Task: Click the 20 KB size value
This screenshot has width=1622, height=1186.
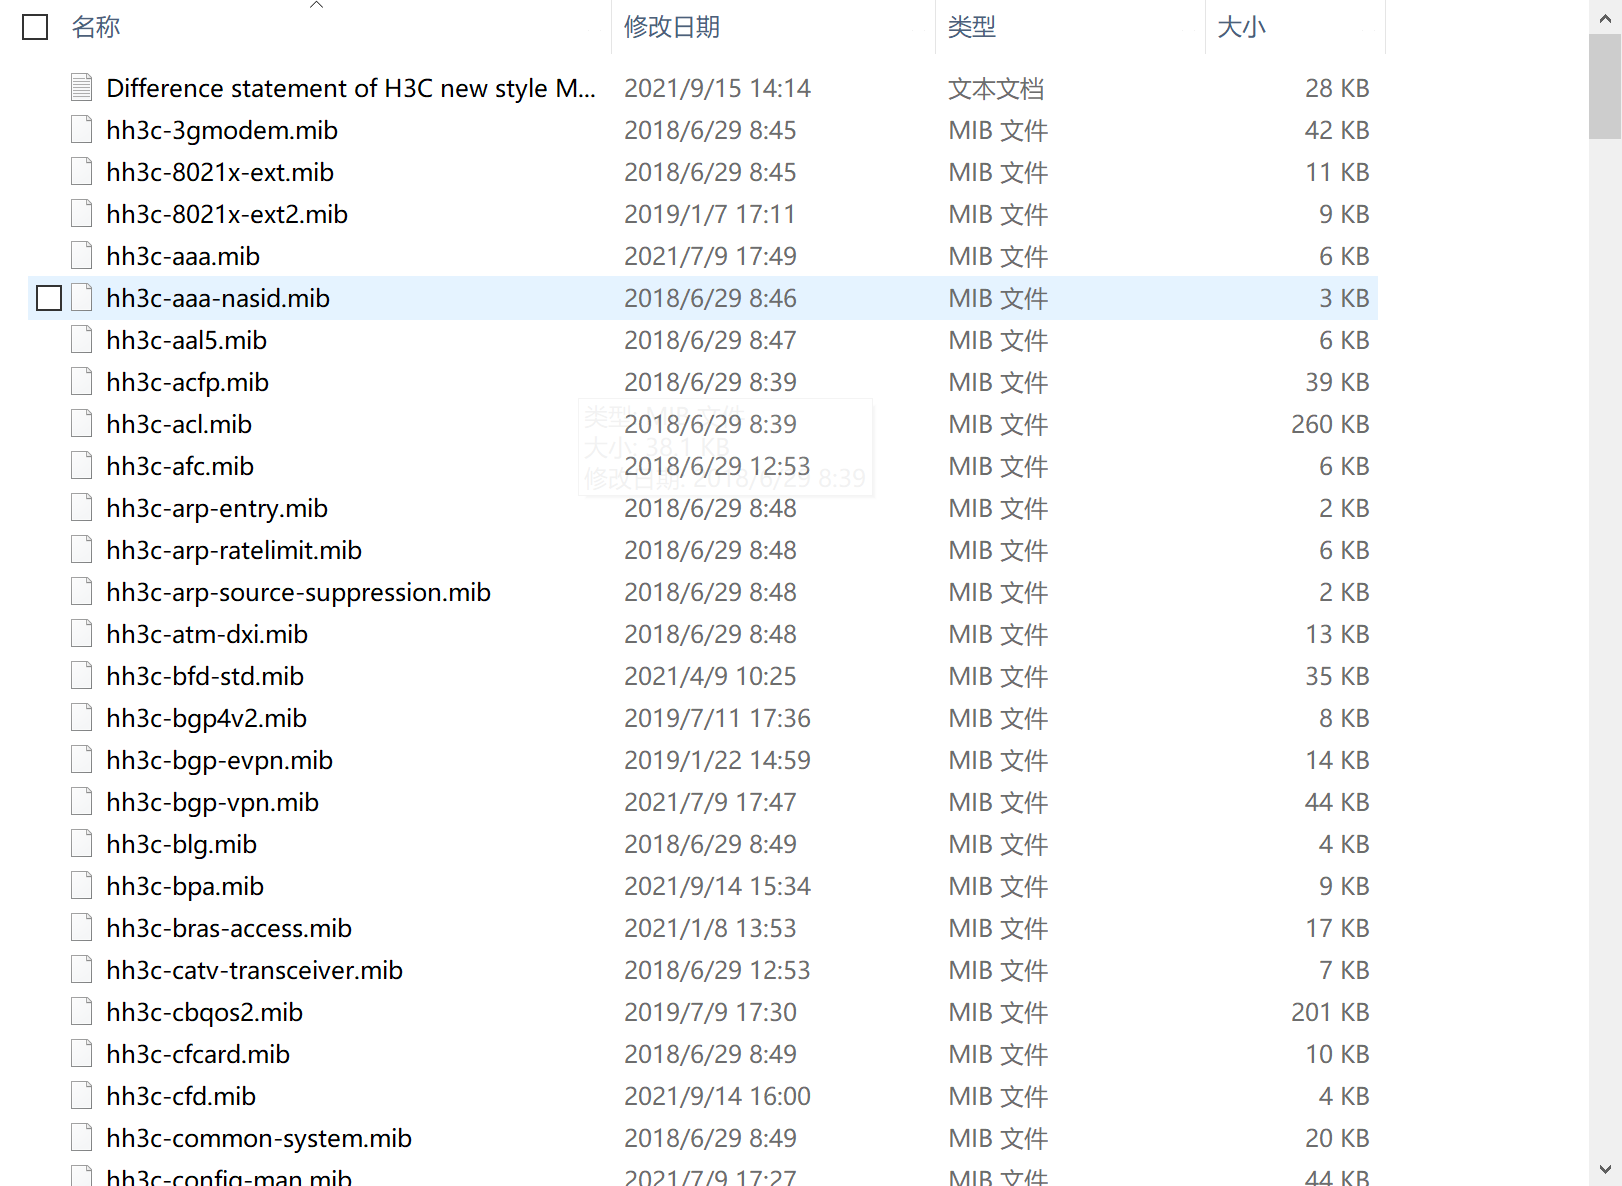Action: tap(1337, 1138)
